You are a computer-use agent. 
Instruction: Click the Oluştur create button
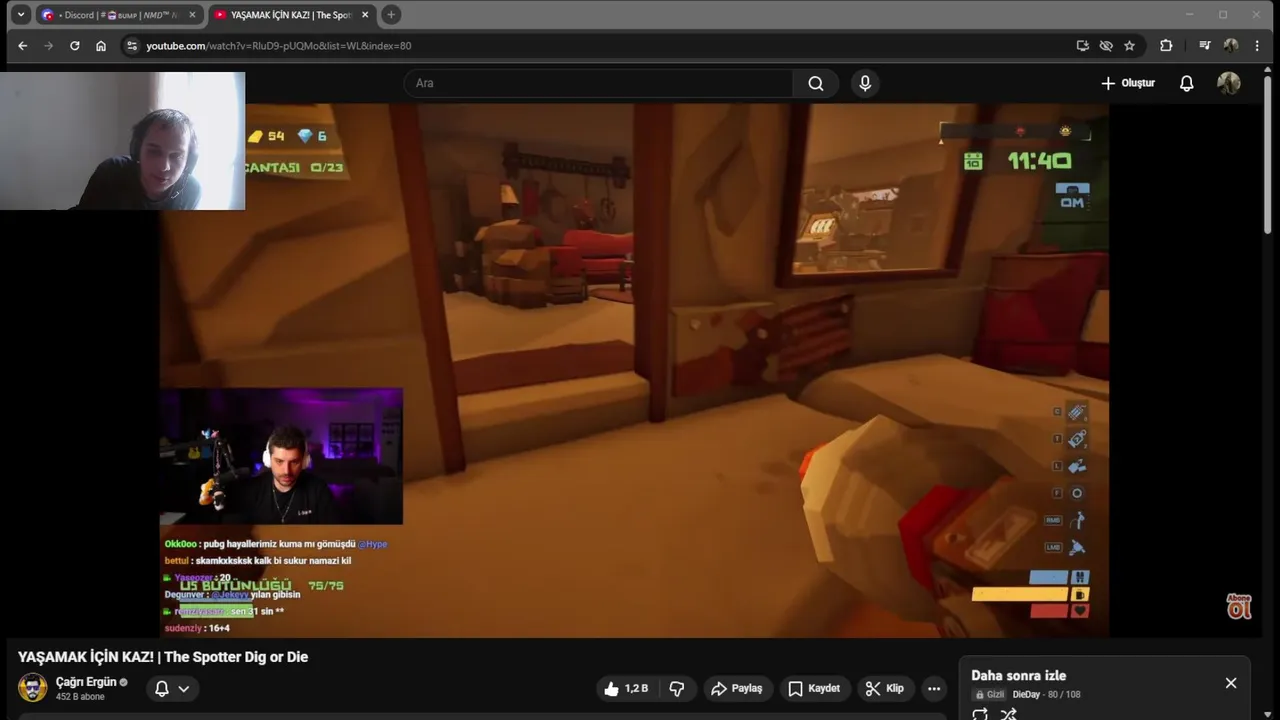pyautogui.click(x=1128, y=83)
